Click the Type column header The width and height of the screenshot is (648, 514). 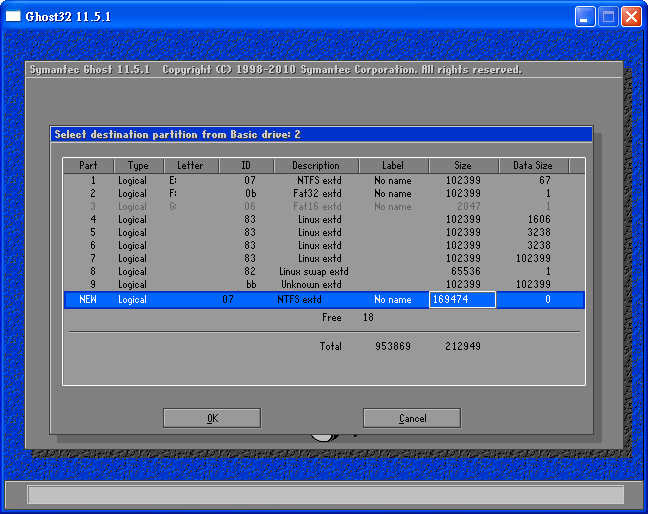(138, 166)
